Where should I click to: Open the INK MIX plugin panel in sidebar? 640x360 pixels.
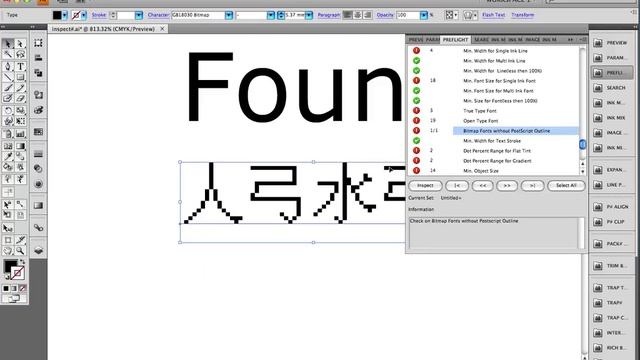(612, 118)
